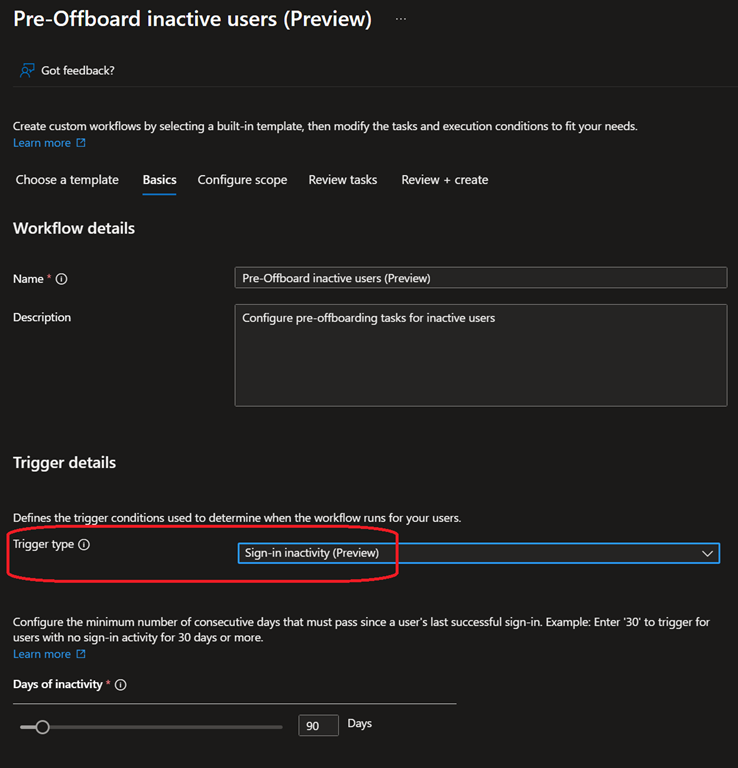Screen dimensions: 738x768
Task: Select the Basics tab
Action: tap(159, 180)
